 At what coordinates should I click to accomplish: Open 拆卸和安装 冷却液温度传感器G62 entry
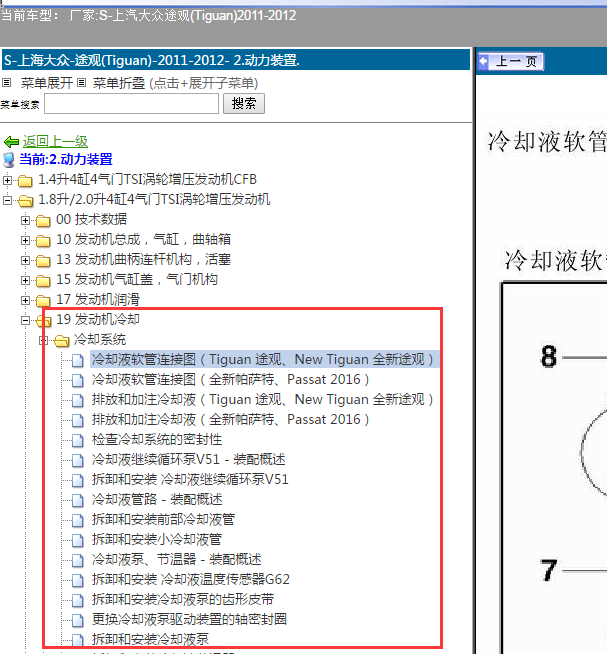point(191,580)
